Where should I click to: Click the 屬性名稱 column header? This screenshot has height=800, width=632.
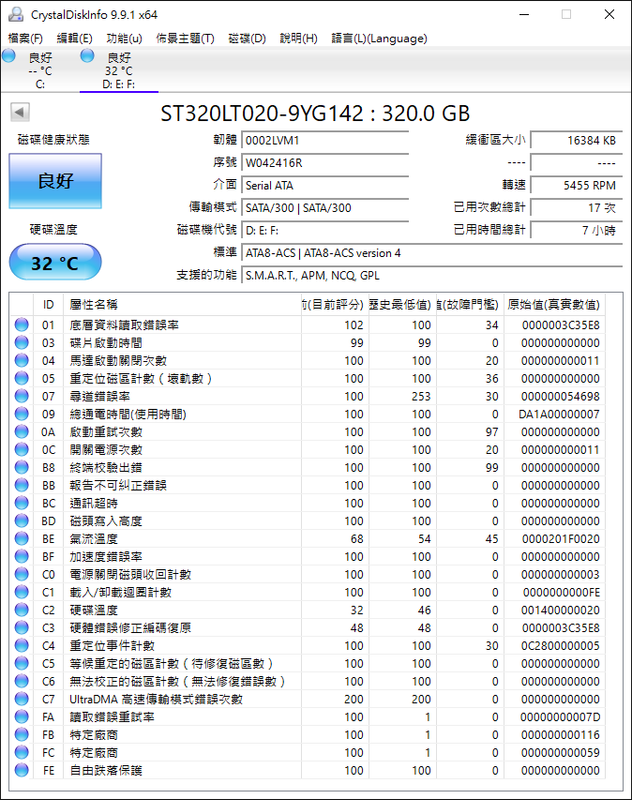point(182,305)
